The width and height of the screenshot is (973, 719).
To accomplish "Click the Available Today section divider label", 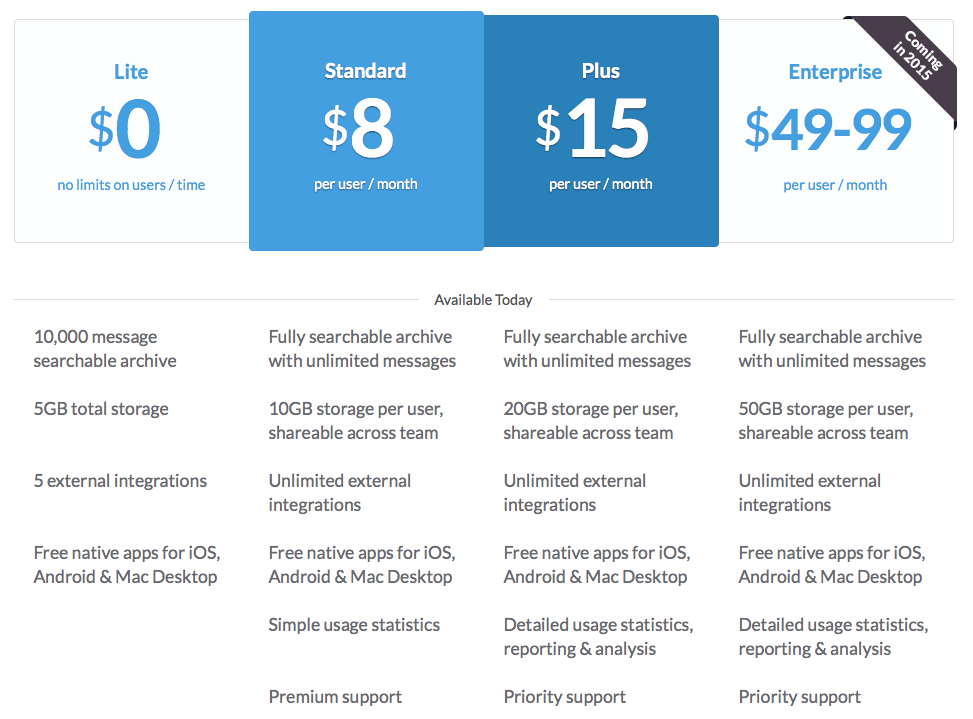I will [483, 300].
